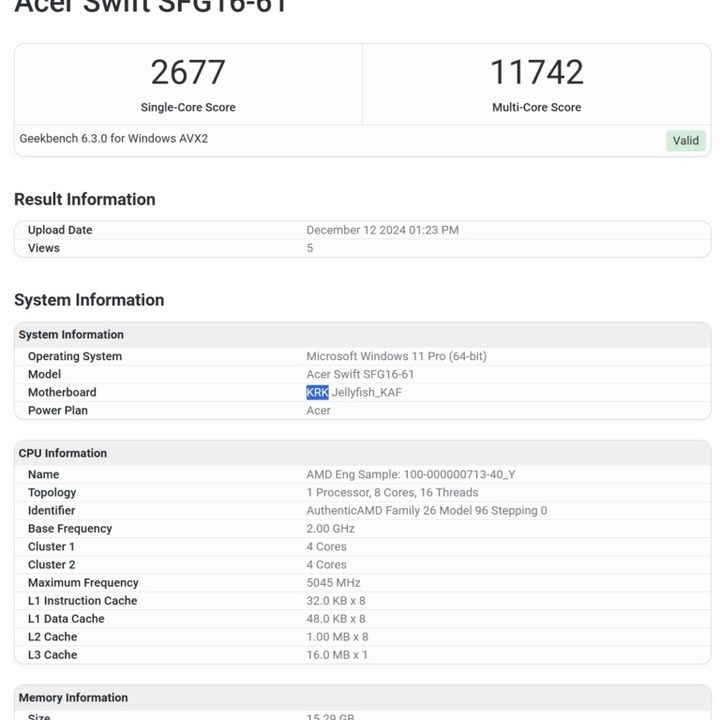Click the Single-Core Score label
This screenshot has height=720, width=720.
(188, 107)
